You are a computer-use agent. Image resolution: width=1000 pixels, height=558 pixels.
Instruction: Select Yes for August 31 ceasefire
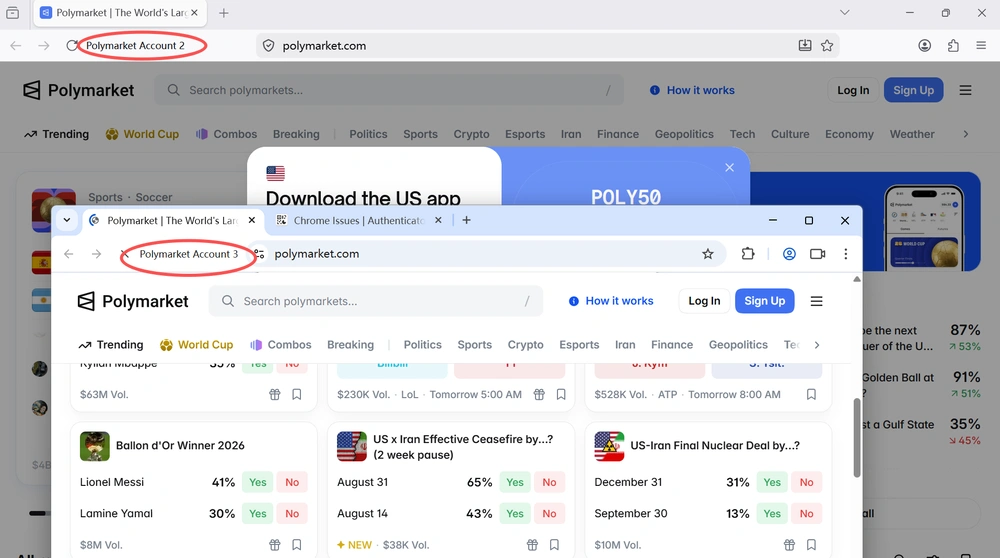pyautogui.click(x=515, y=482)
